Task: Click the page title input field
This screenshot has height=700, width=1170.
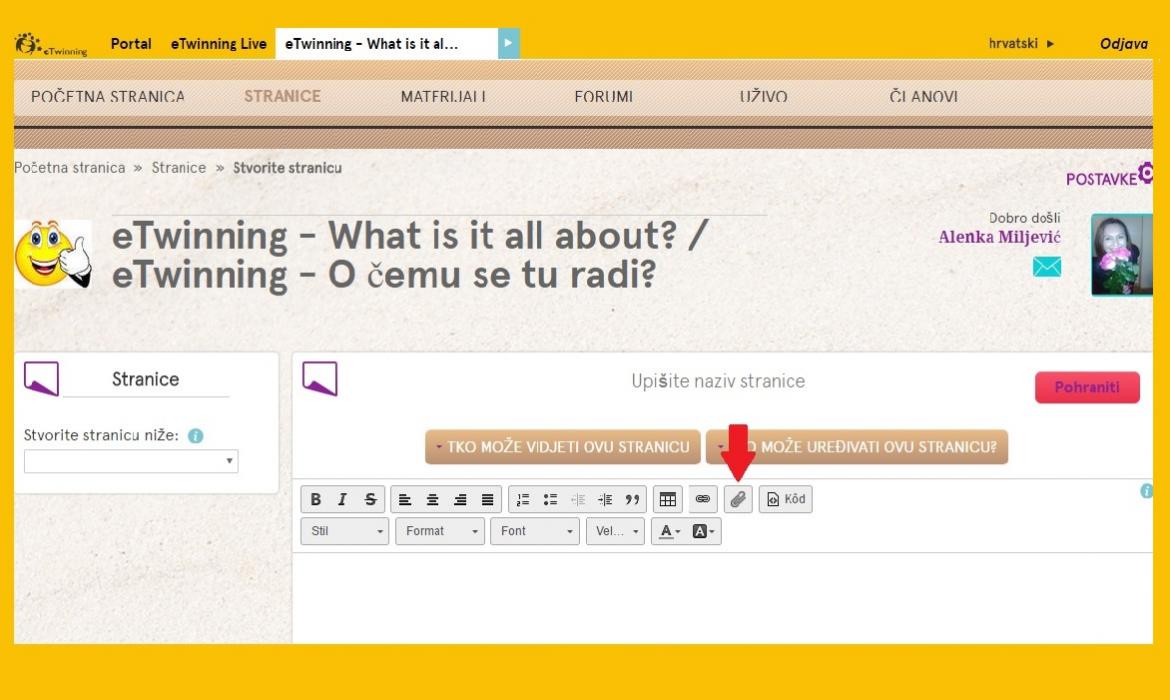Action: tap(717, 381)
